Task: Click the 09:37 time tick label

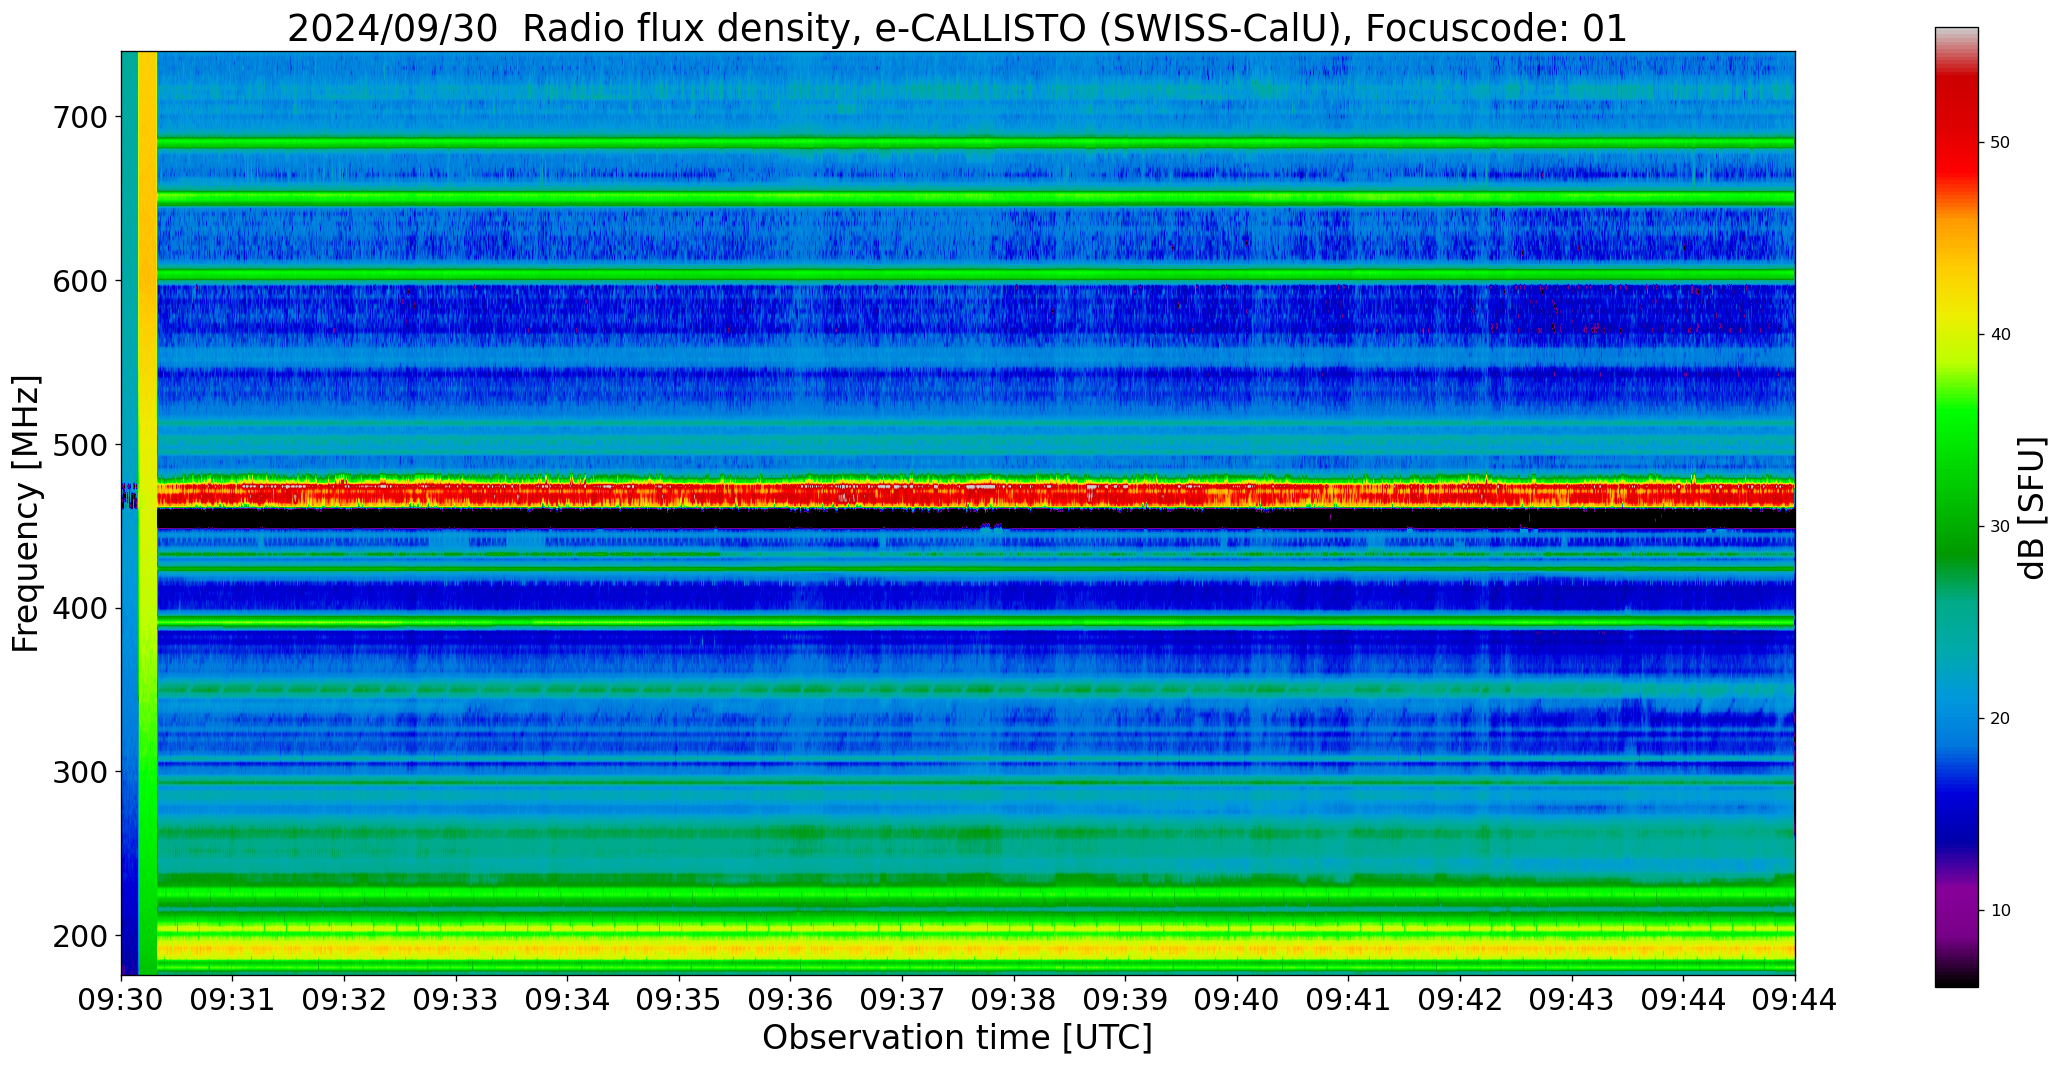Action: 903,1000
